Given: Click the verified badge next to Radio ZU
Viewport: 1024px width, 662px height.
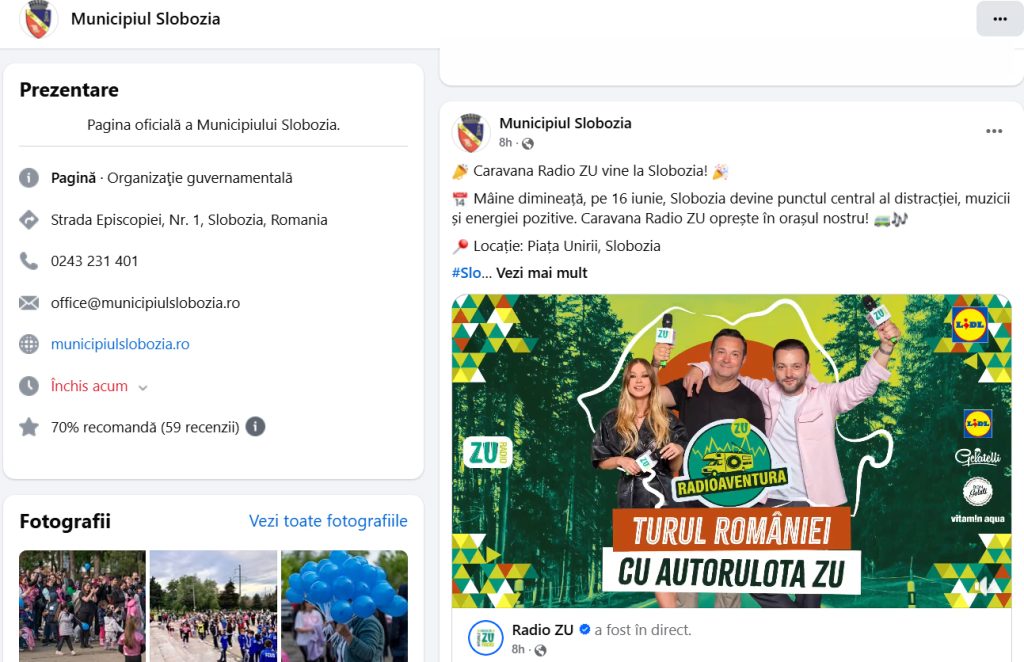Looking at the screenshot, I should pos(585,629).
